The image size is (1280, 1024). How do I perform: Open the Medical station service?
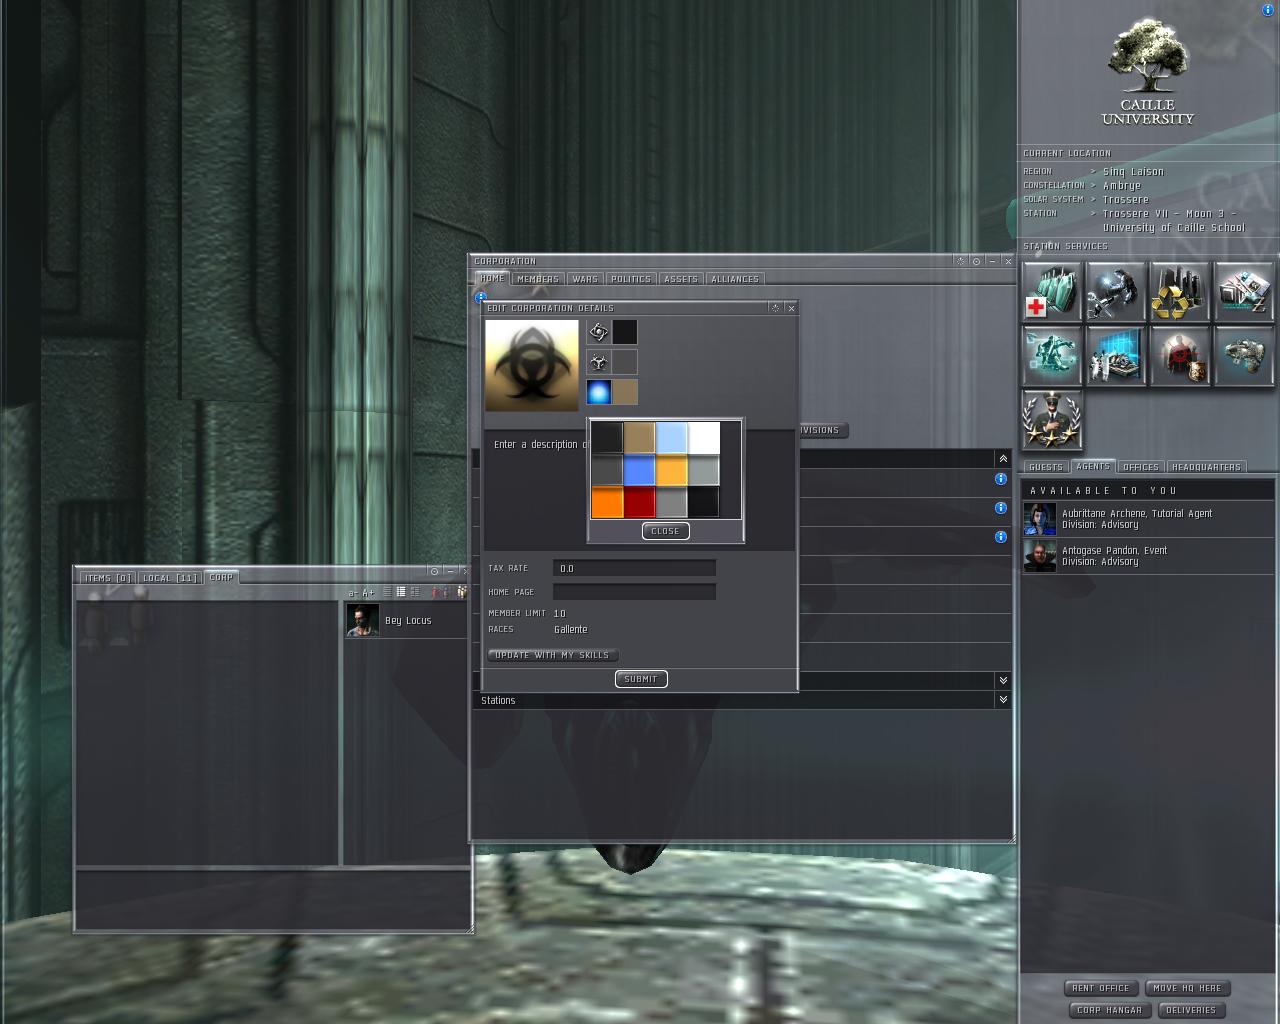(1052, 292)
